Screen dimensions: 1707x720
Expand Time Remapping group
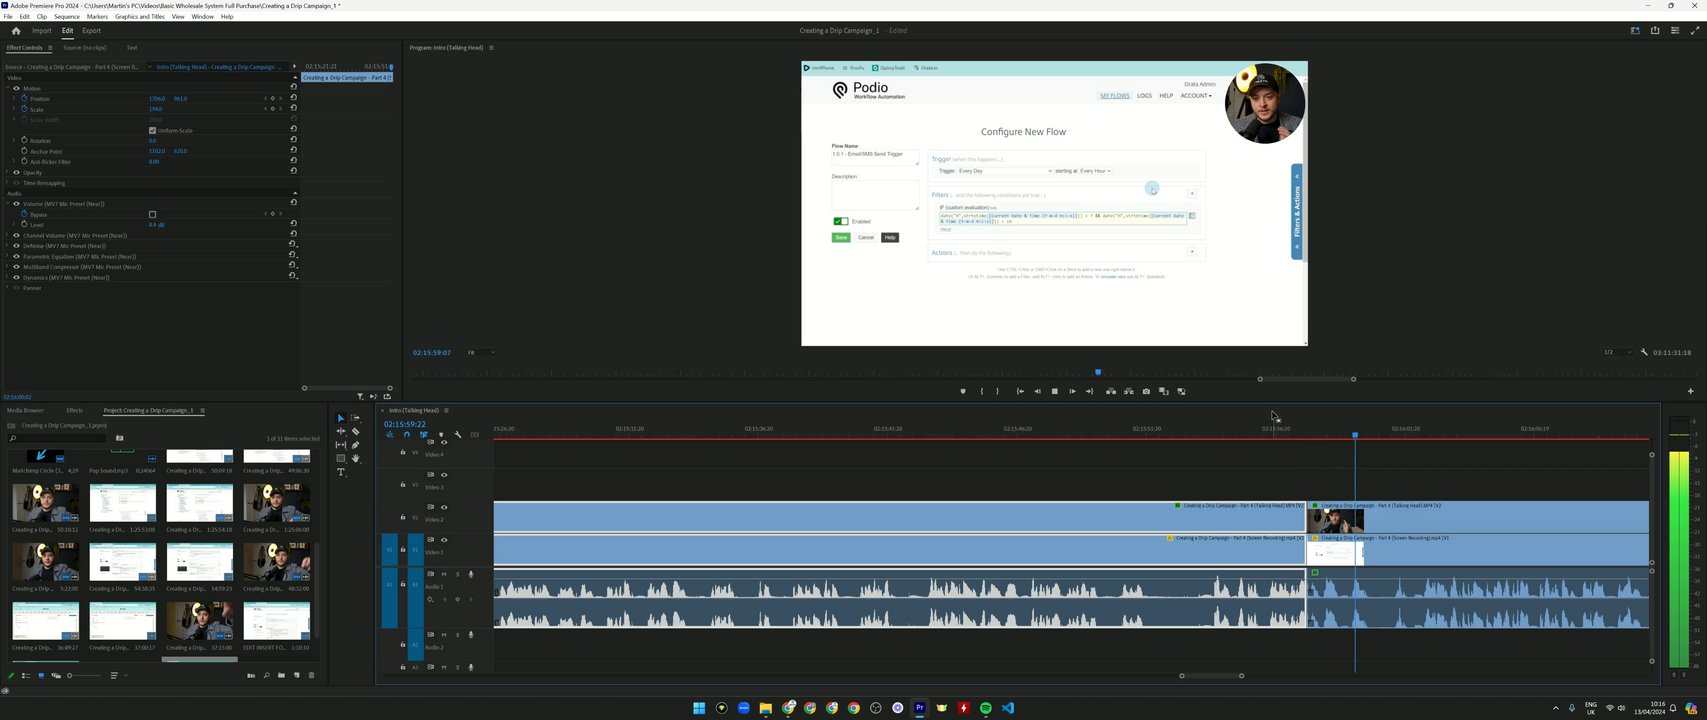coord(7,183)
